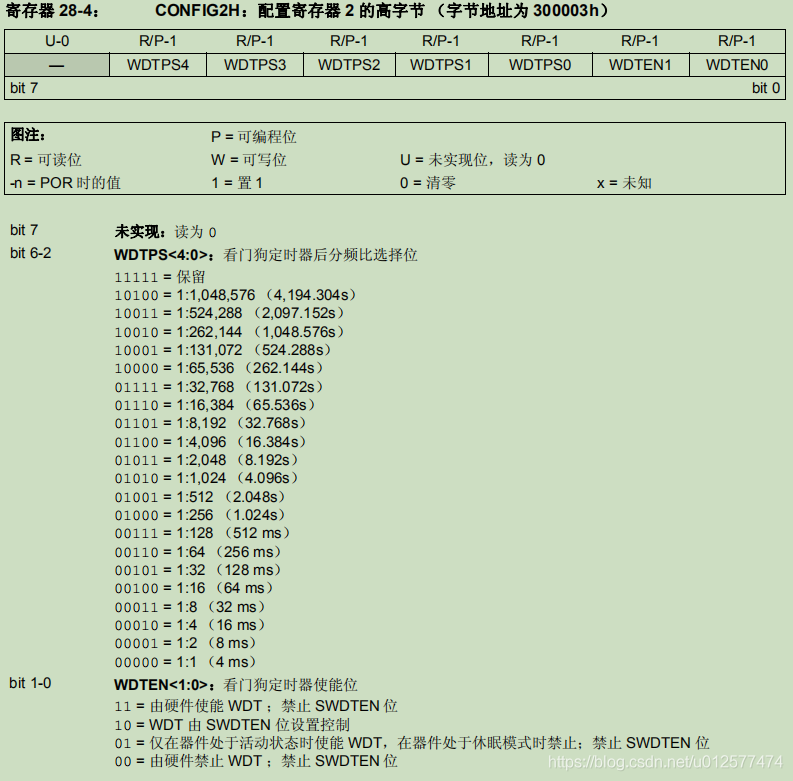The height and width of the screenshot is (781, 793).
Task: Click the 10100 = 1:1,048,576 line
Action: coord(235,295)
